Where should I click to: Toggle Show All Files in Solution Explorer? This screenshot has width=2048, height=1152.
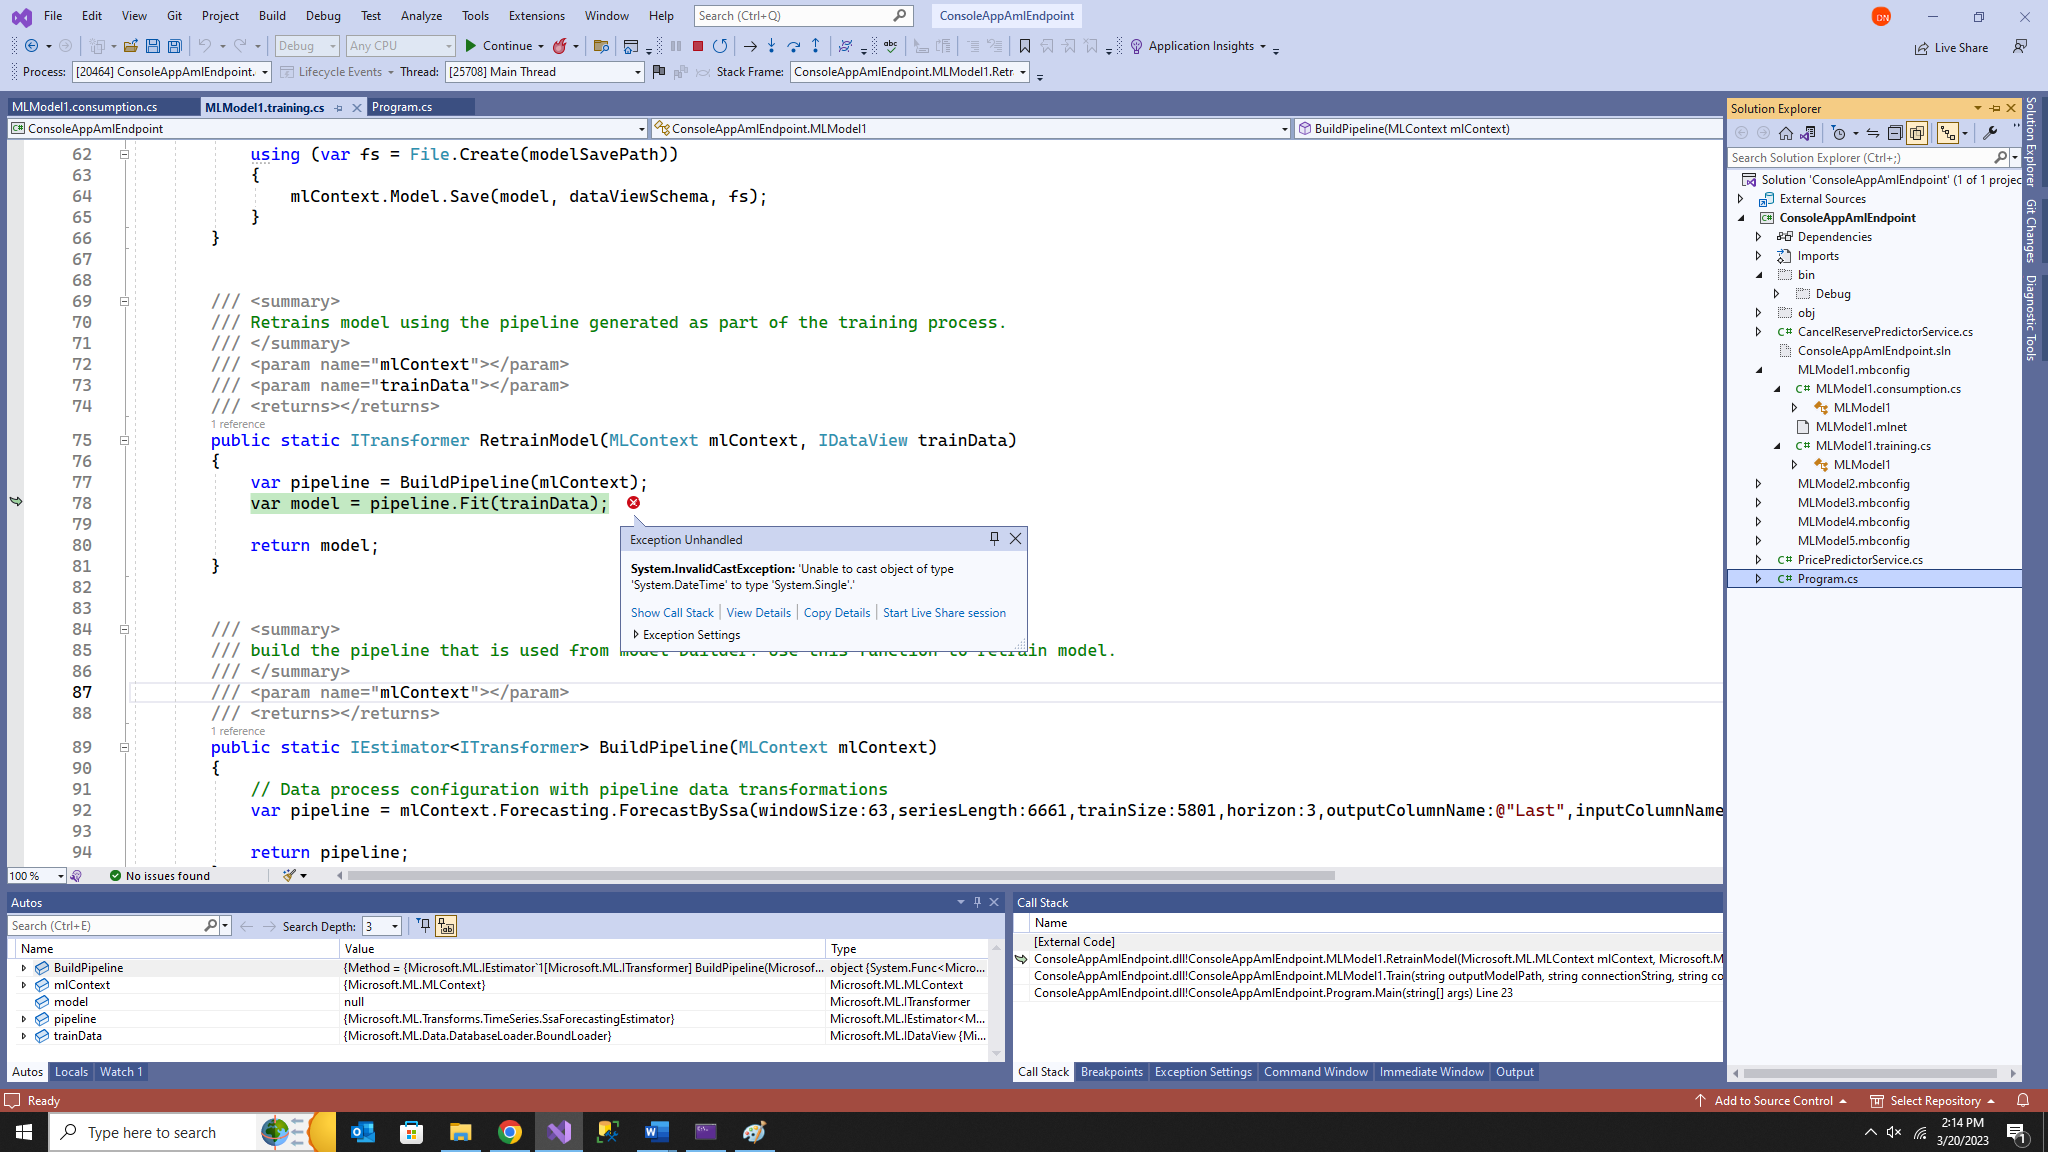[1917, 132]
